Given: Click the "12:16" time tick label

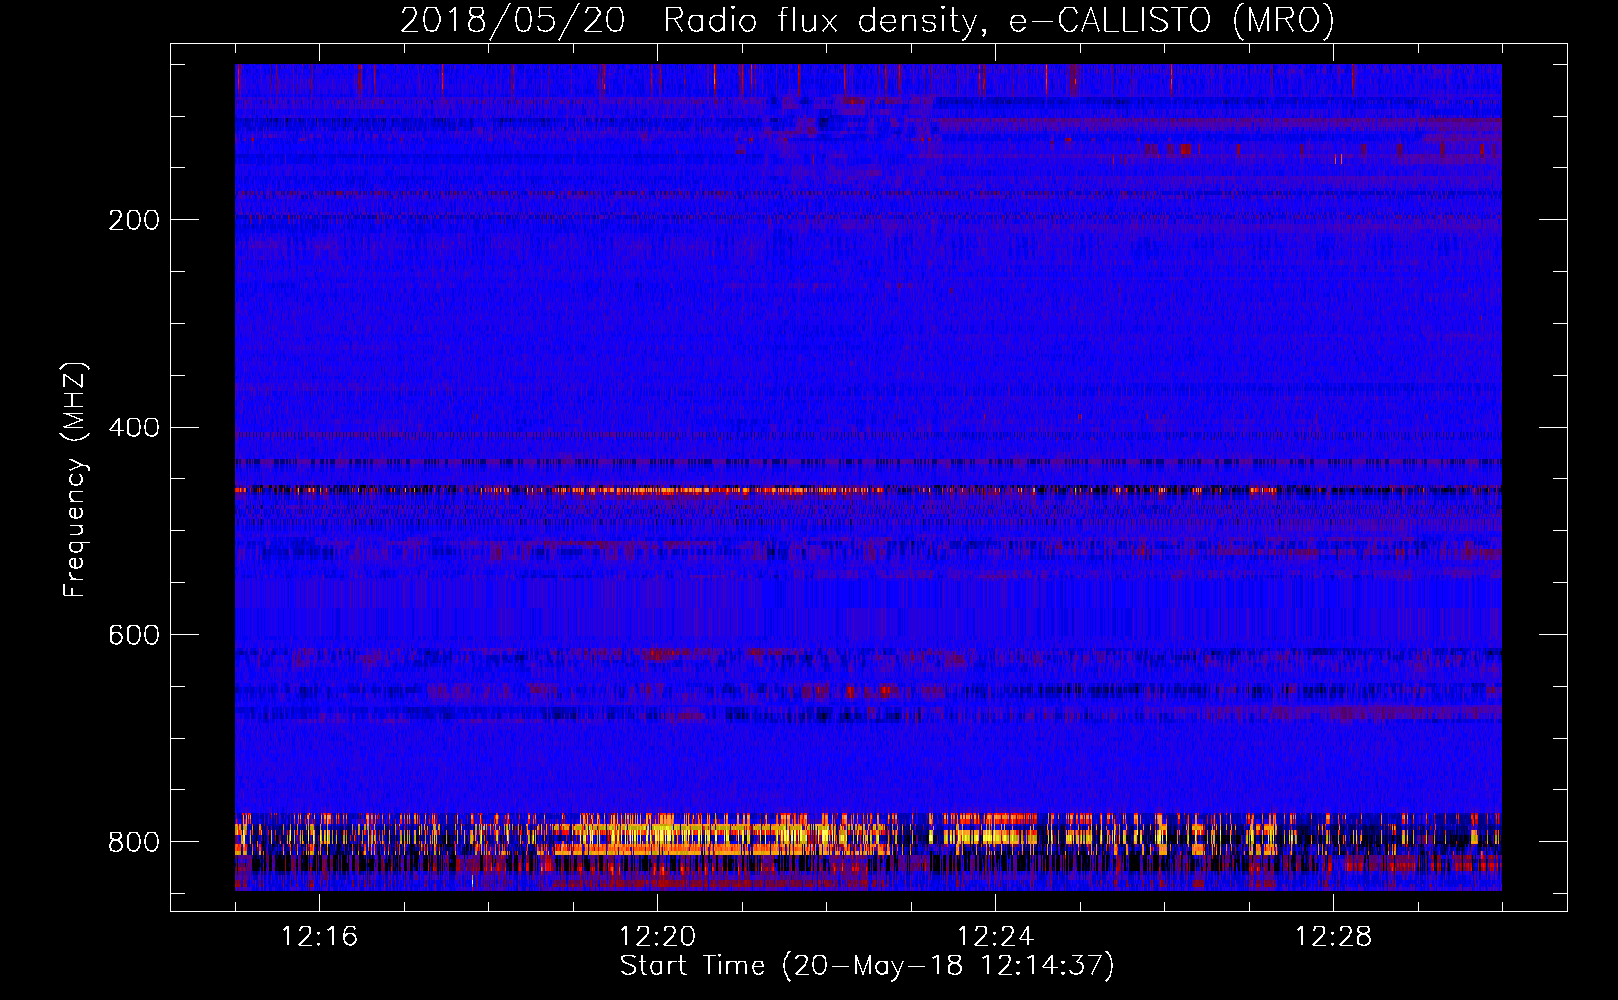Looking at the screenshot, I should 319,937.
